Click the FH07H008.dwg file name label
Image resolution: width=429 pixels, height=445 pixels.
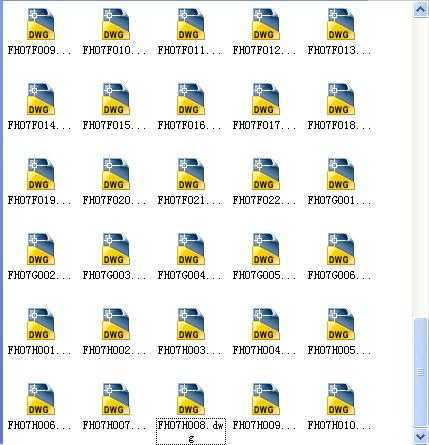191,431
